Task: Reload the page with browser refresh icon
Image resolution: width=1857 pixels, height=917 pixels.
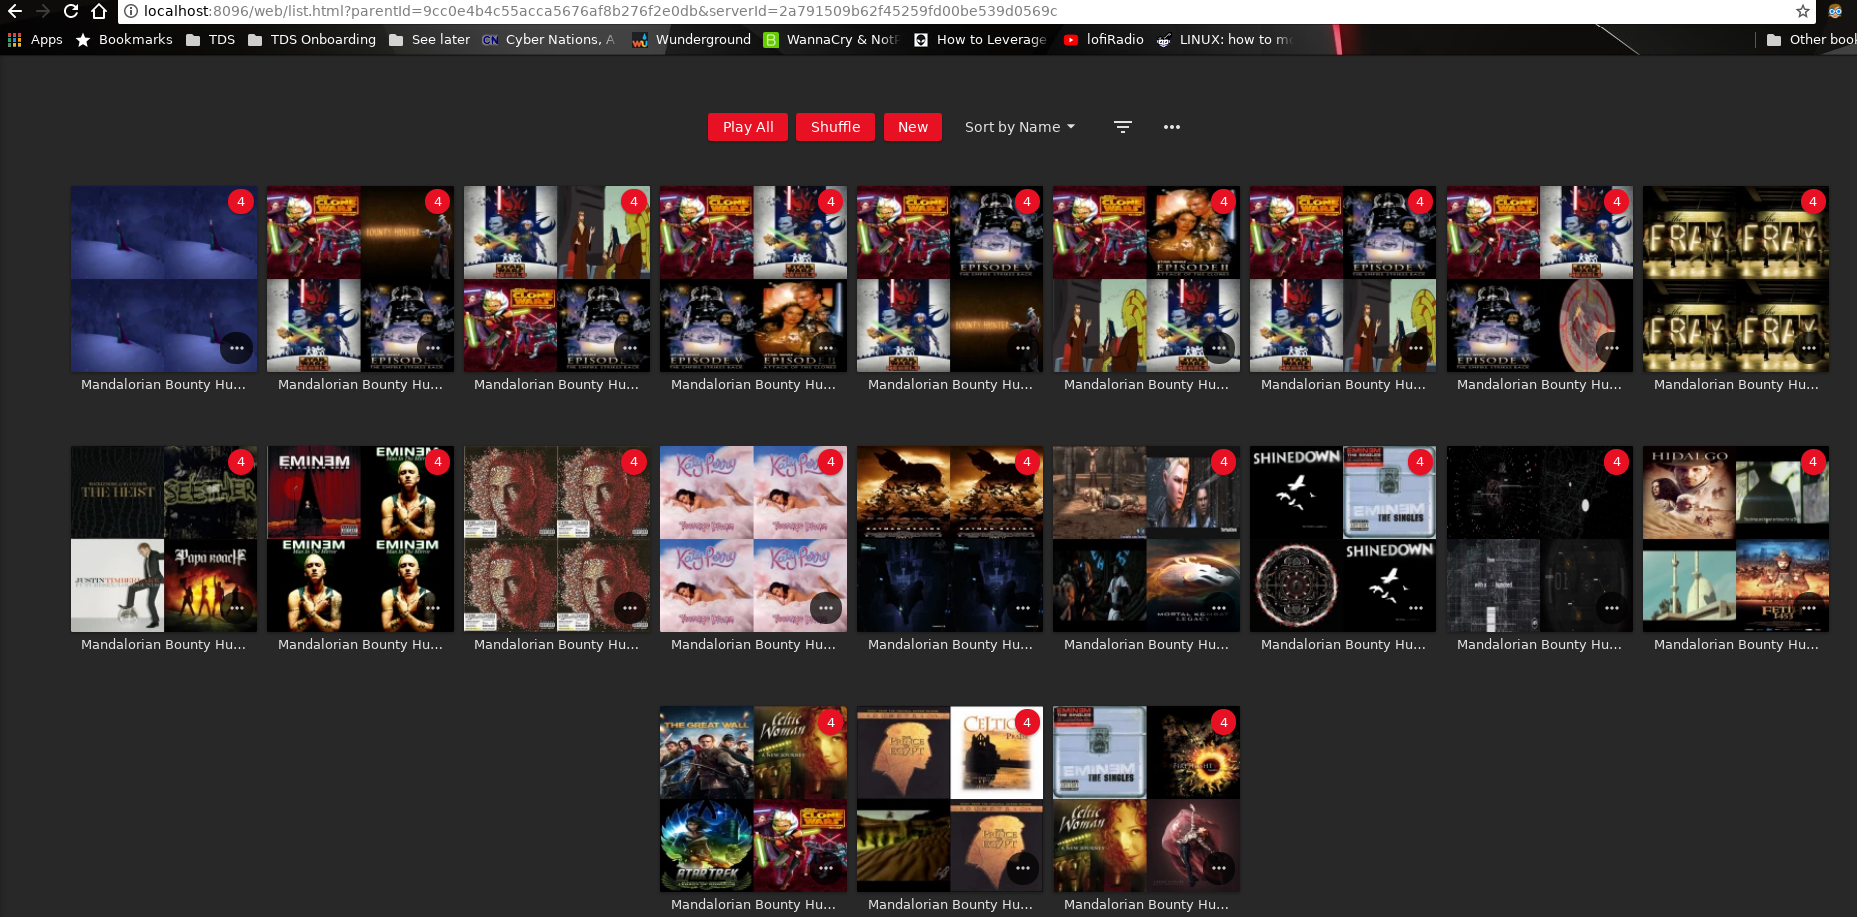Action: tap(70, 11)
